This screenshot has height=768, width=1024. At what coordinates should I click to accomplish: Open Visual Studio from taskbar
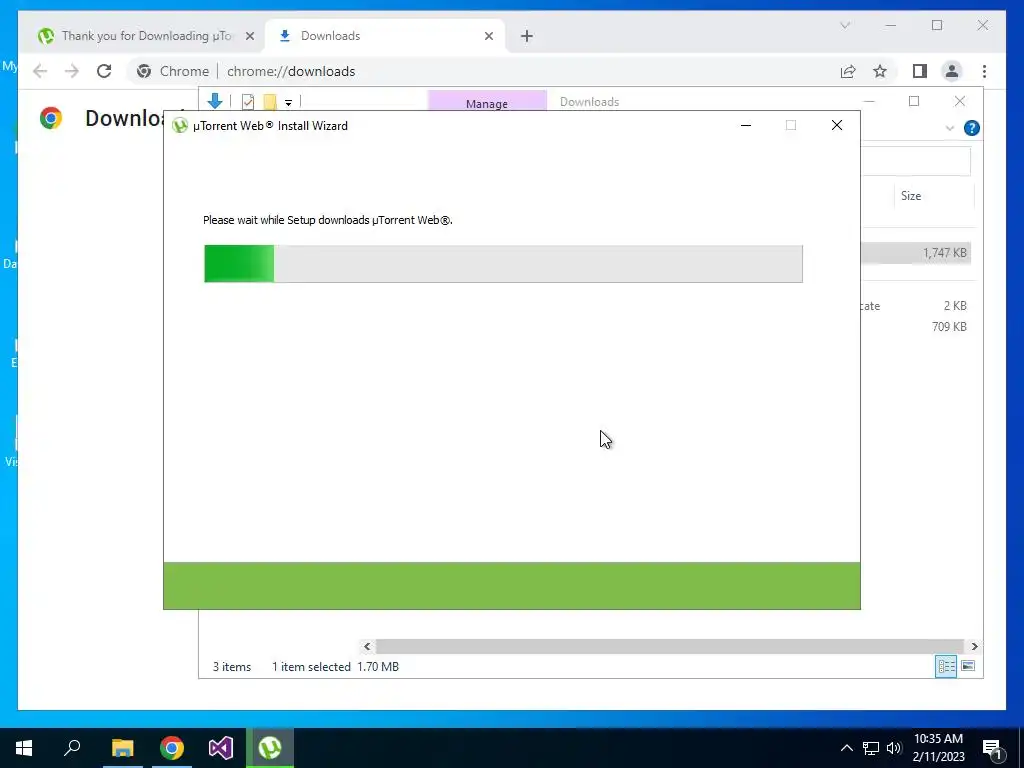[x=221, y=748]
